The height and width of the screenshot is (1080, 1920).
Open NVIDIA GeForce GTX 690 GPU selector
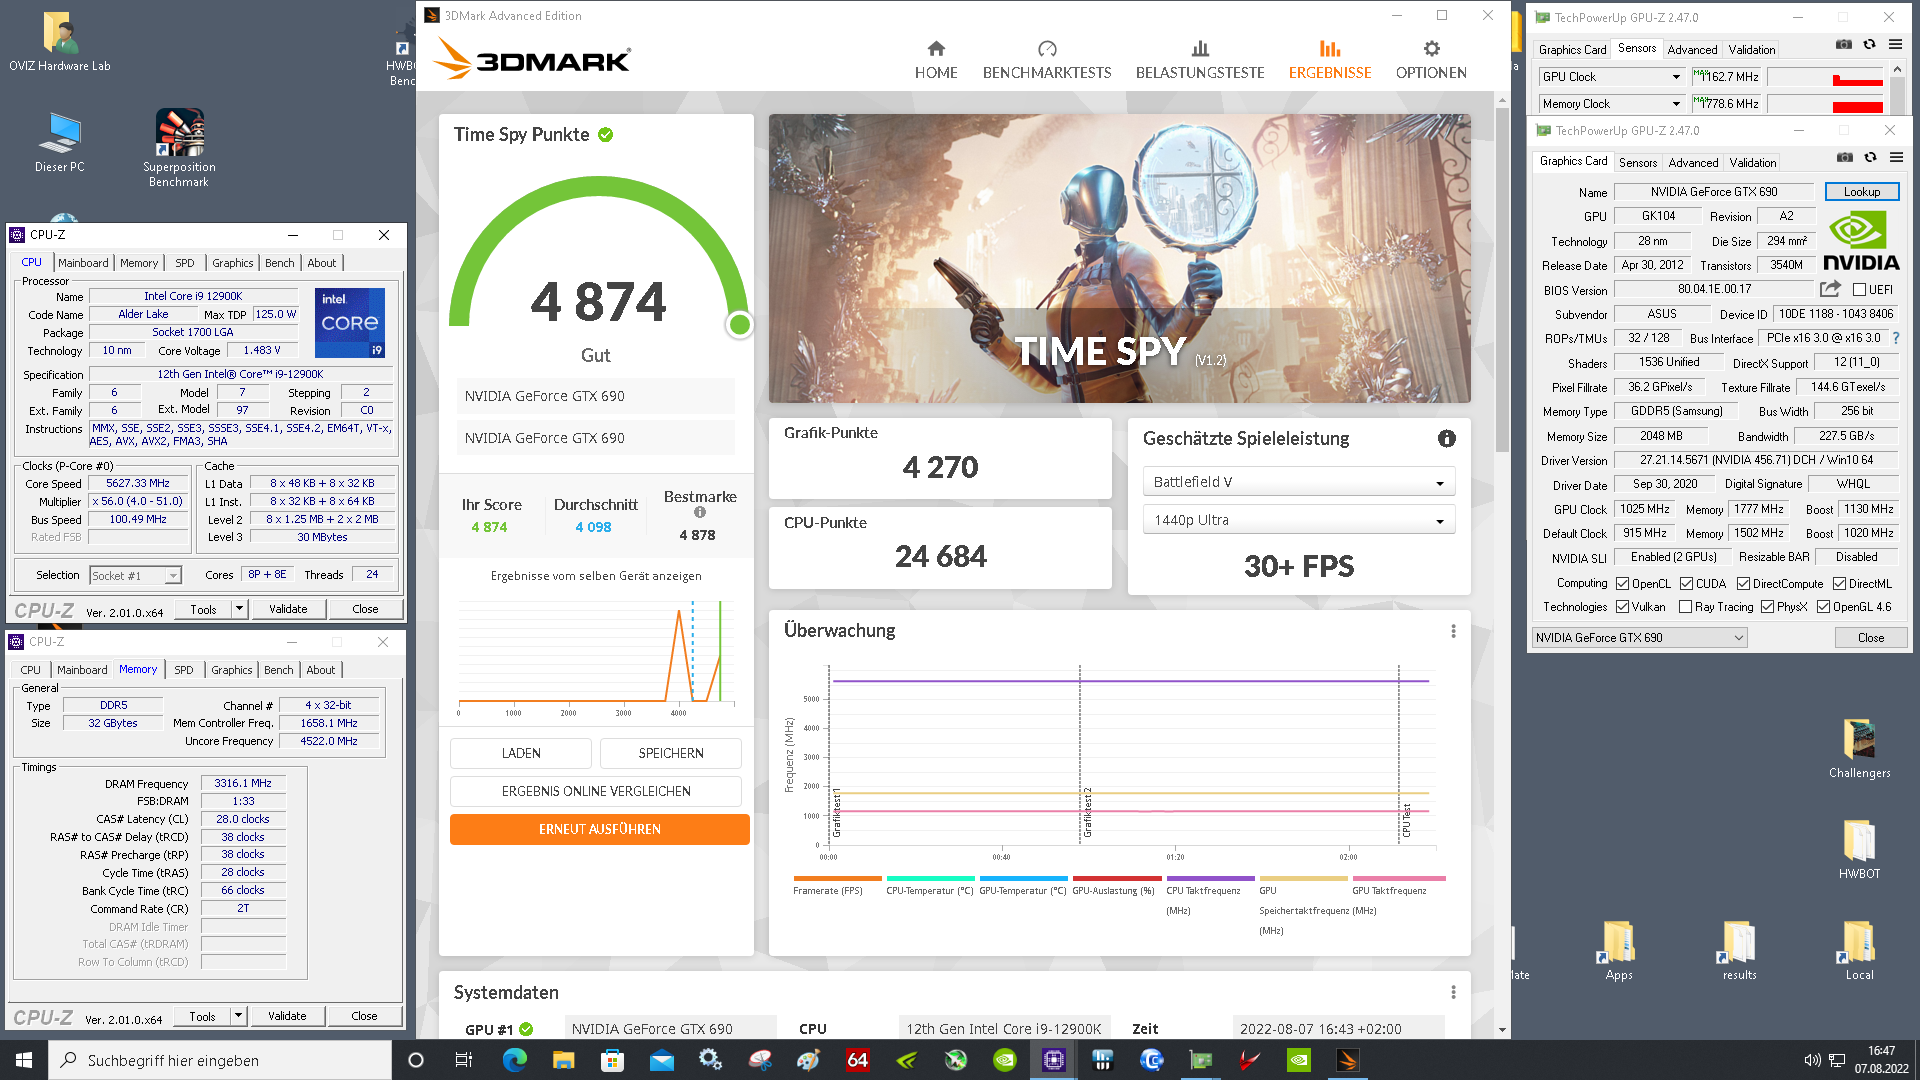pyautogui.click(x=1639, y=638)
